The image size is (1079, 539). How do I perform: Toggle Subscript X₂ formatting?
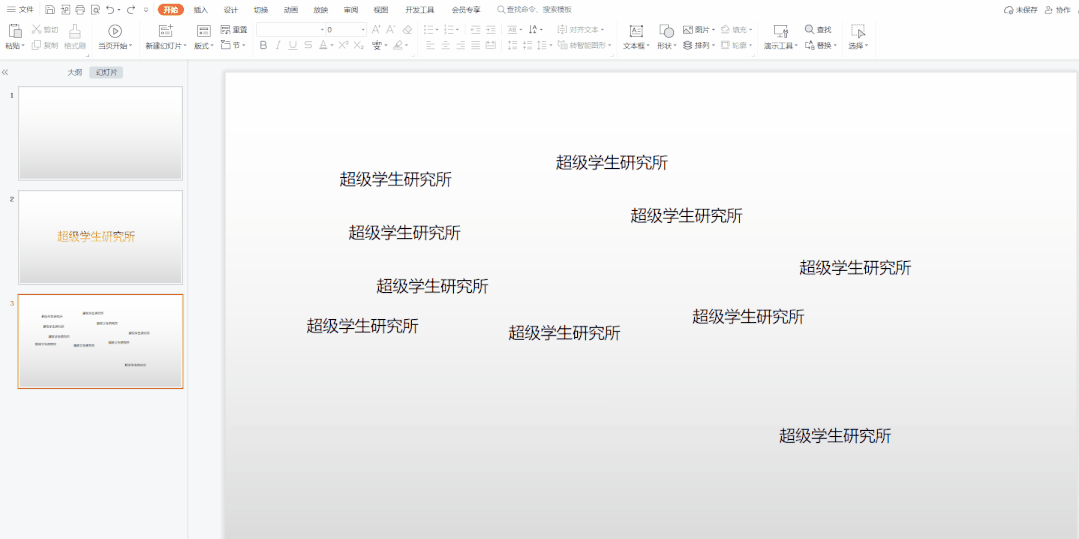359,45
